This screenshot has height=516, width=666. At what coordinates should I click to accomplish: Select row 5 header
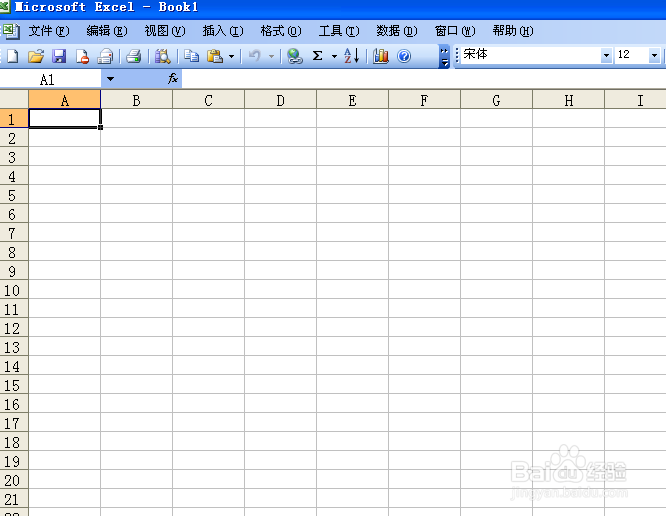14,195
